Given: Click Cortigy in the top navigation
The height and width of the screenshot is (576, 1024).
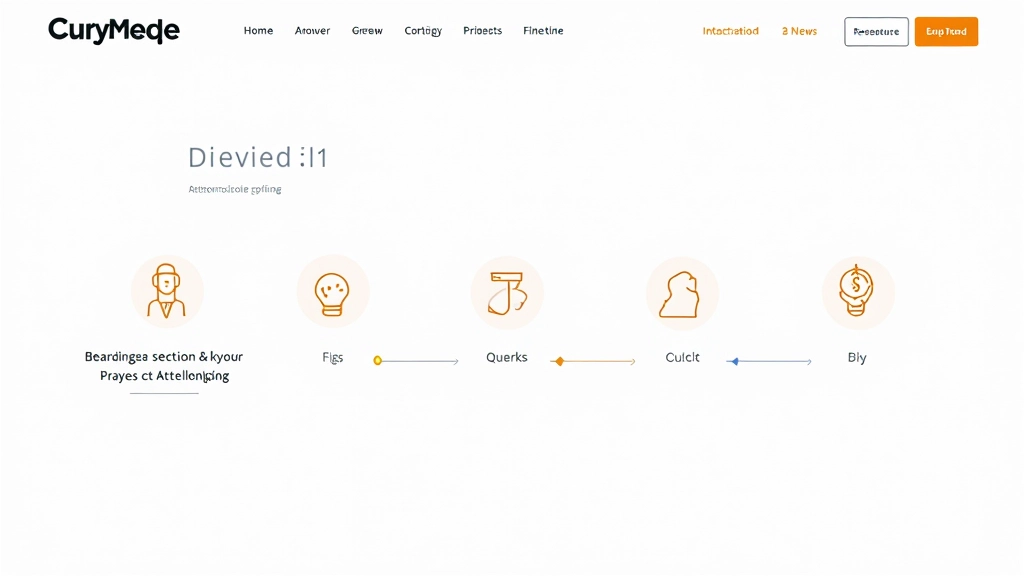Looking at the screenshot, I should click(422, 30).
